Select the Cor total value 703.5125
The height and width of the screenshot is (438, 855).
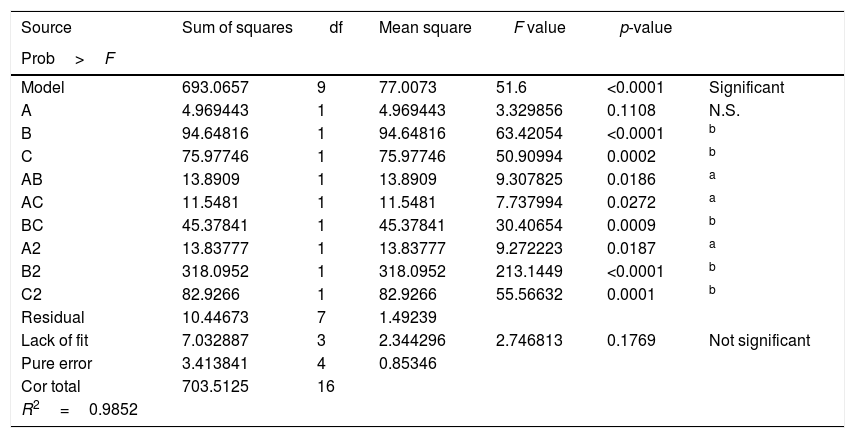click(x=214, y=386)
